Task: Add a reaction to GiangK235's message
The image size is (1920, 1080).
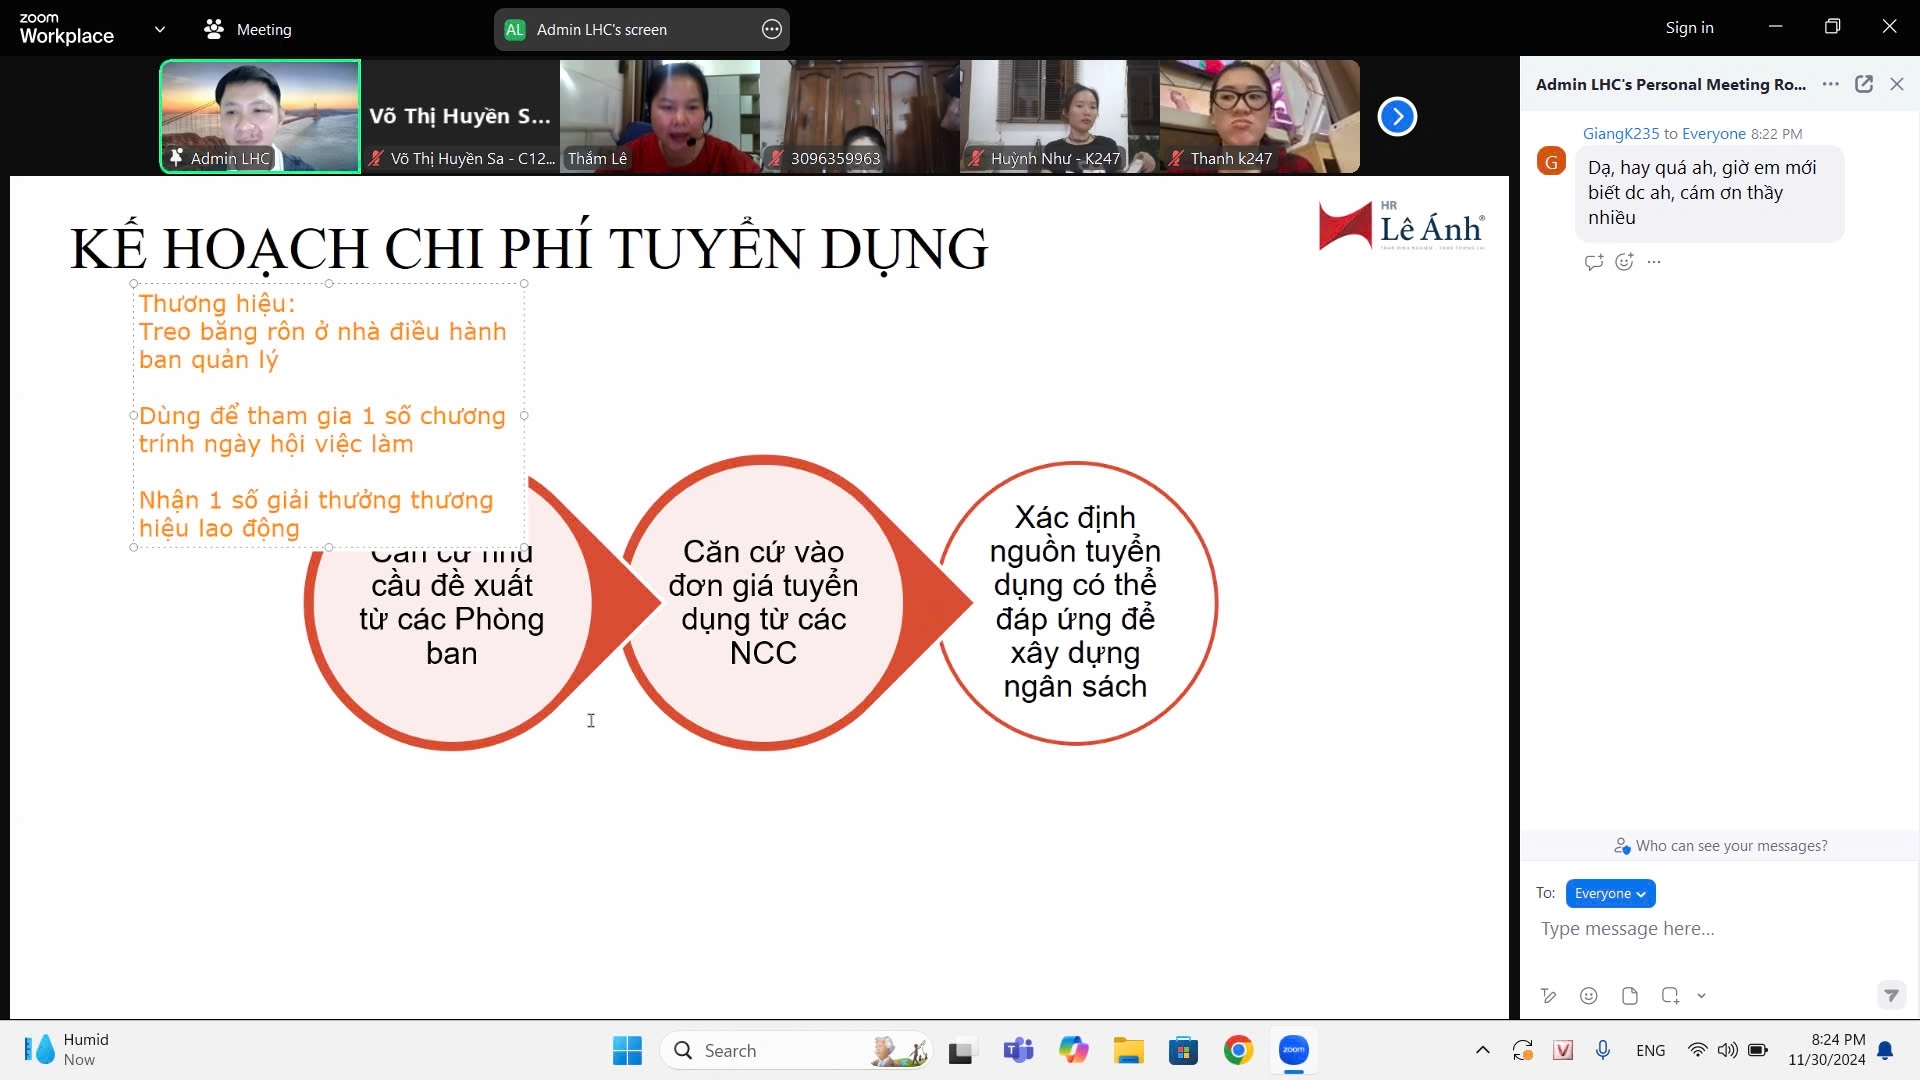Action: [x=1625, y=262]
